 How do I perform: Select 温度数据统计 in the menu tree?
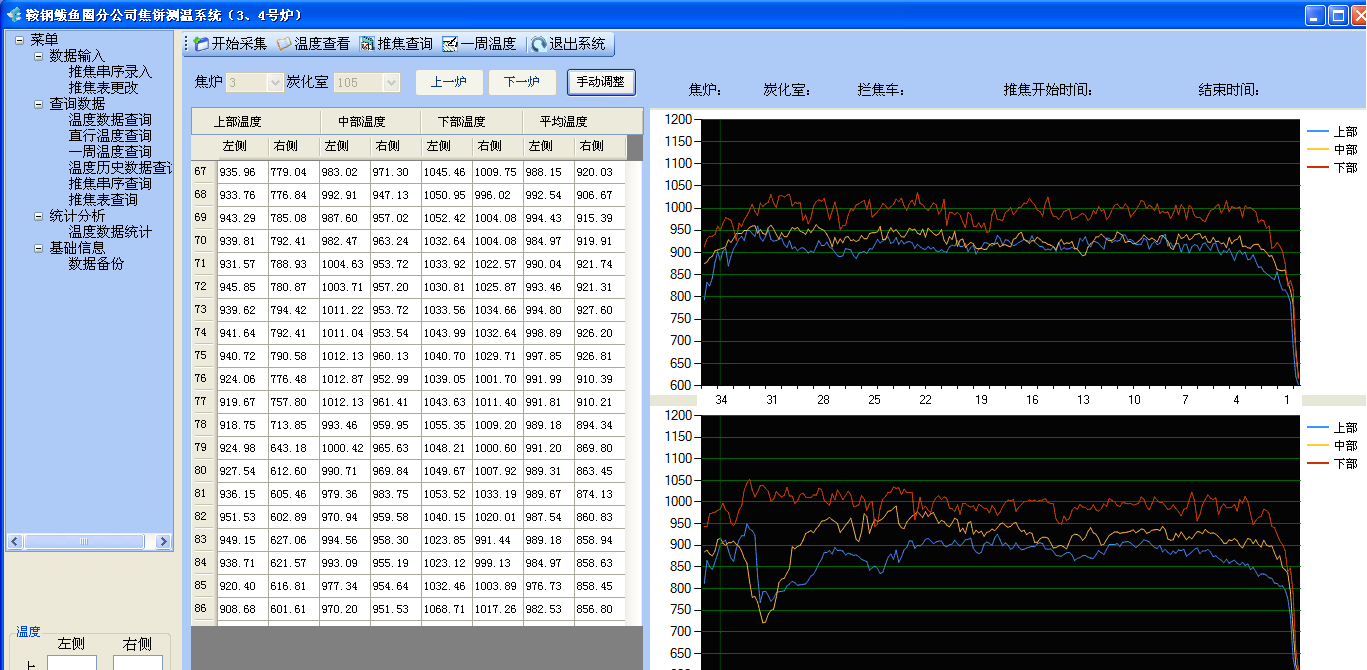coord(110,232)
